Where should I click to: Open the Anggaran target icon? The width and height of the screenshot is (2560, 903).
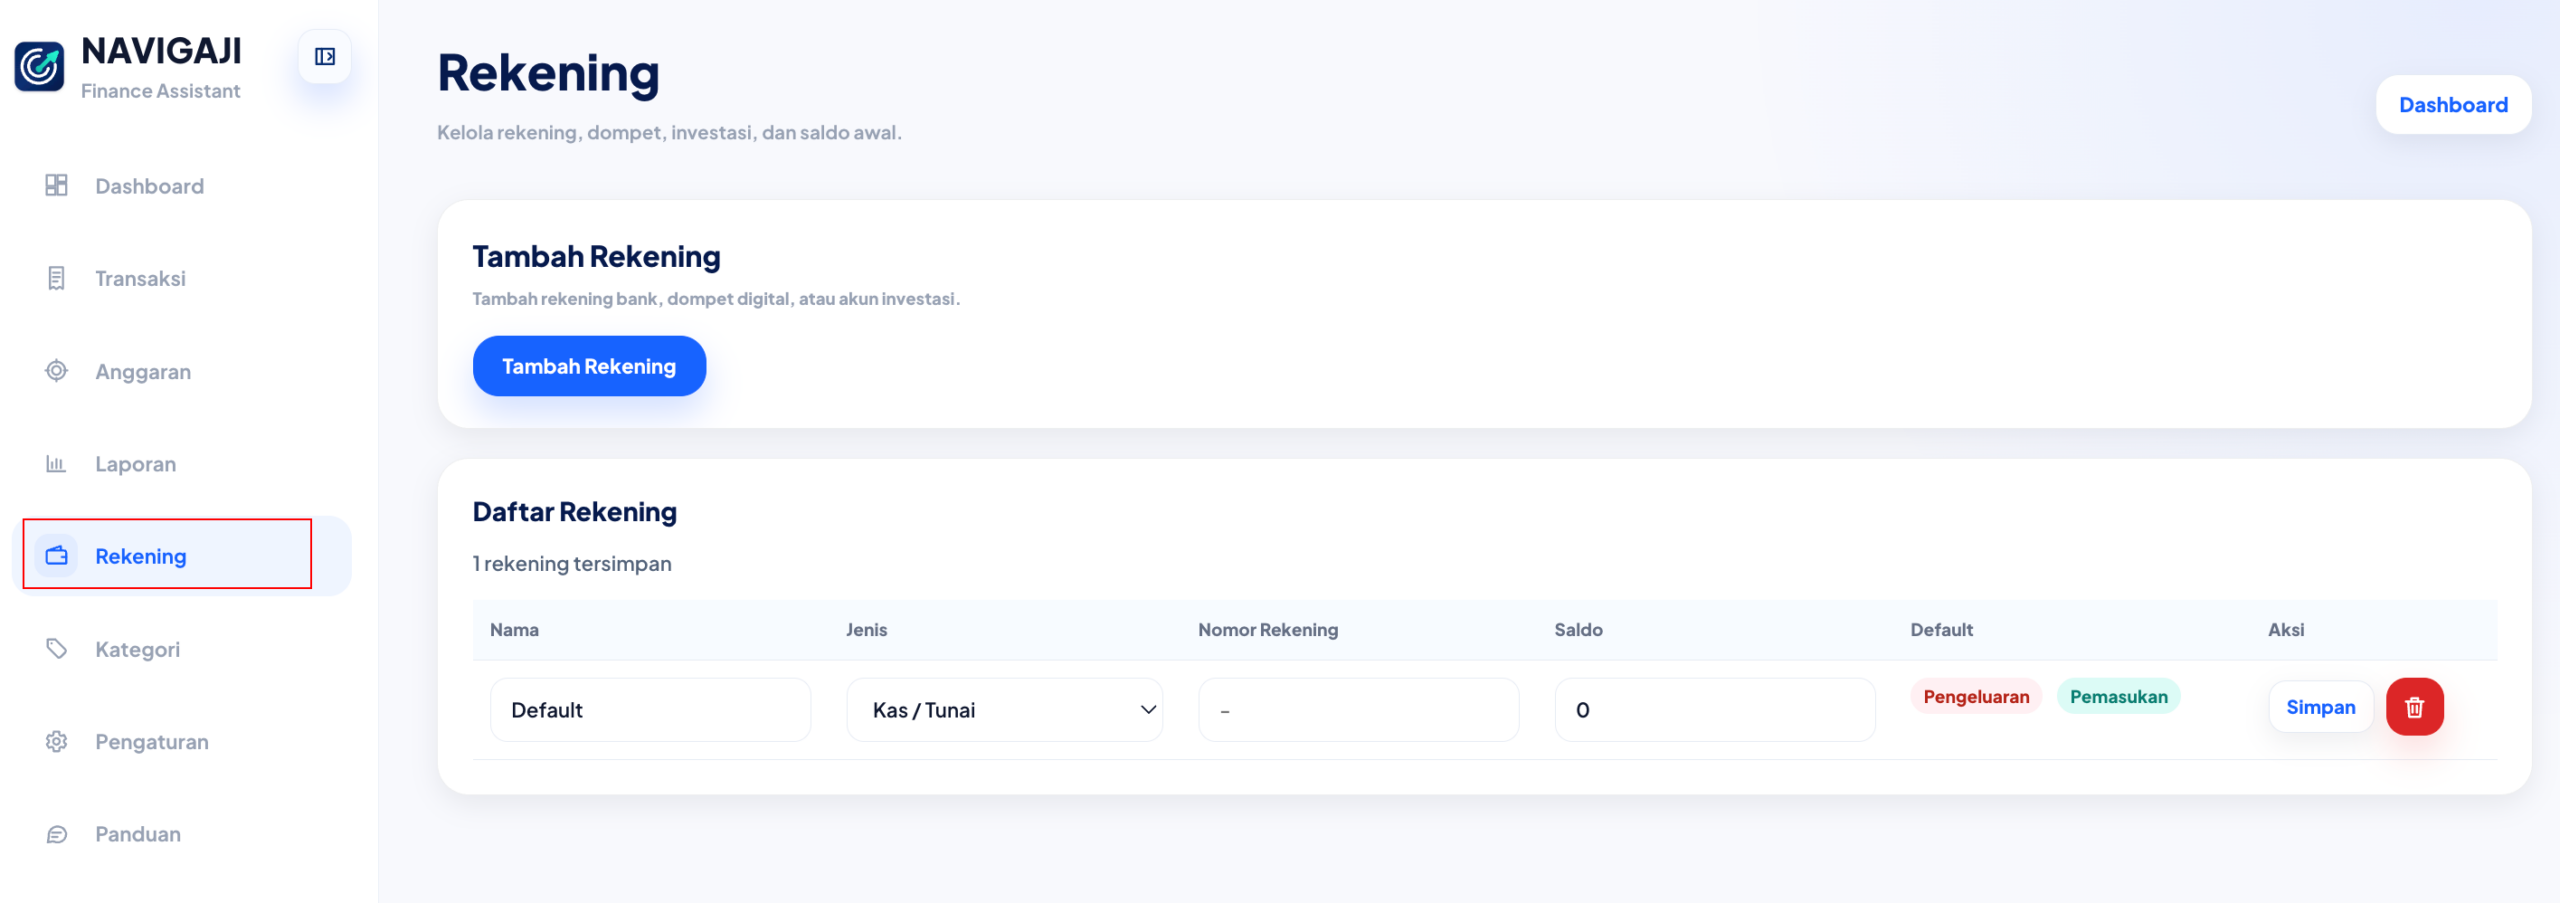pos(57,371)
